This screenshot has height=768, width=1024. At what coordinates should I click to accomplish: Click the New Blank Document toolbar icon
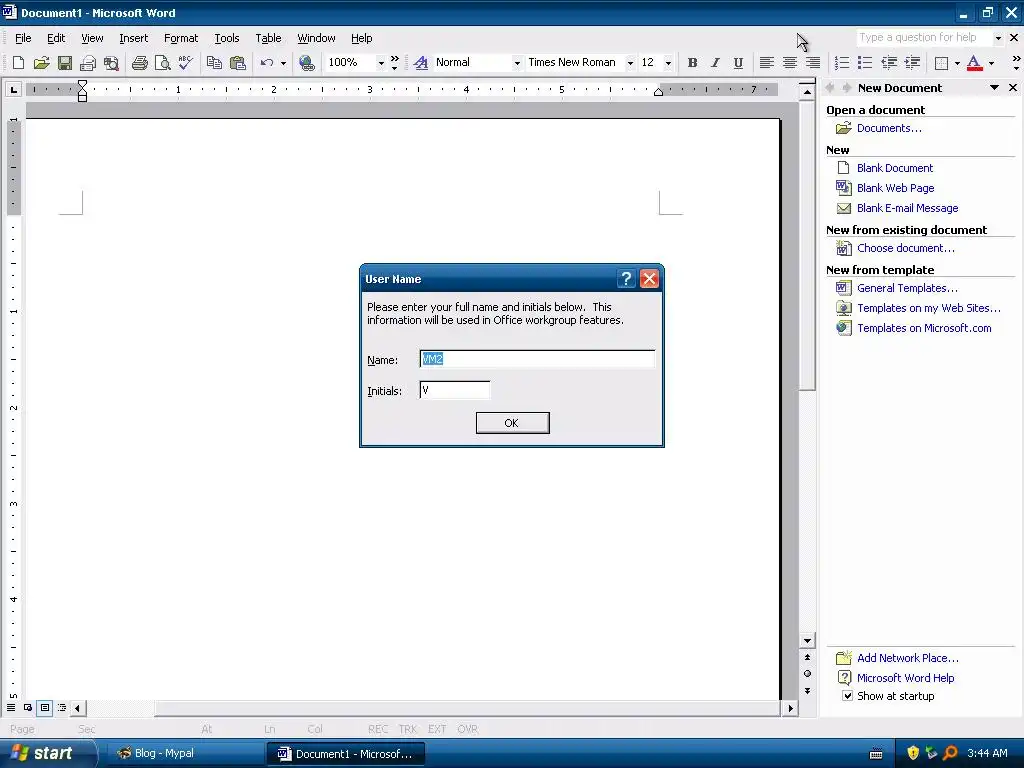18,63
